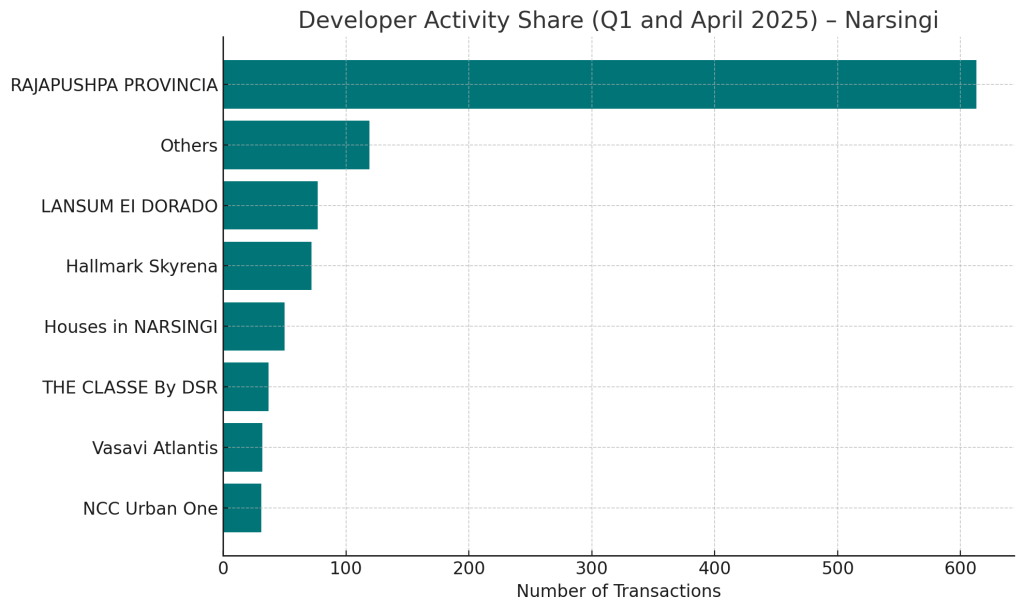Click the '0' tick label
1024x611 pixels.
click(x=223, y=569)
